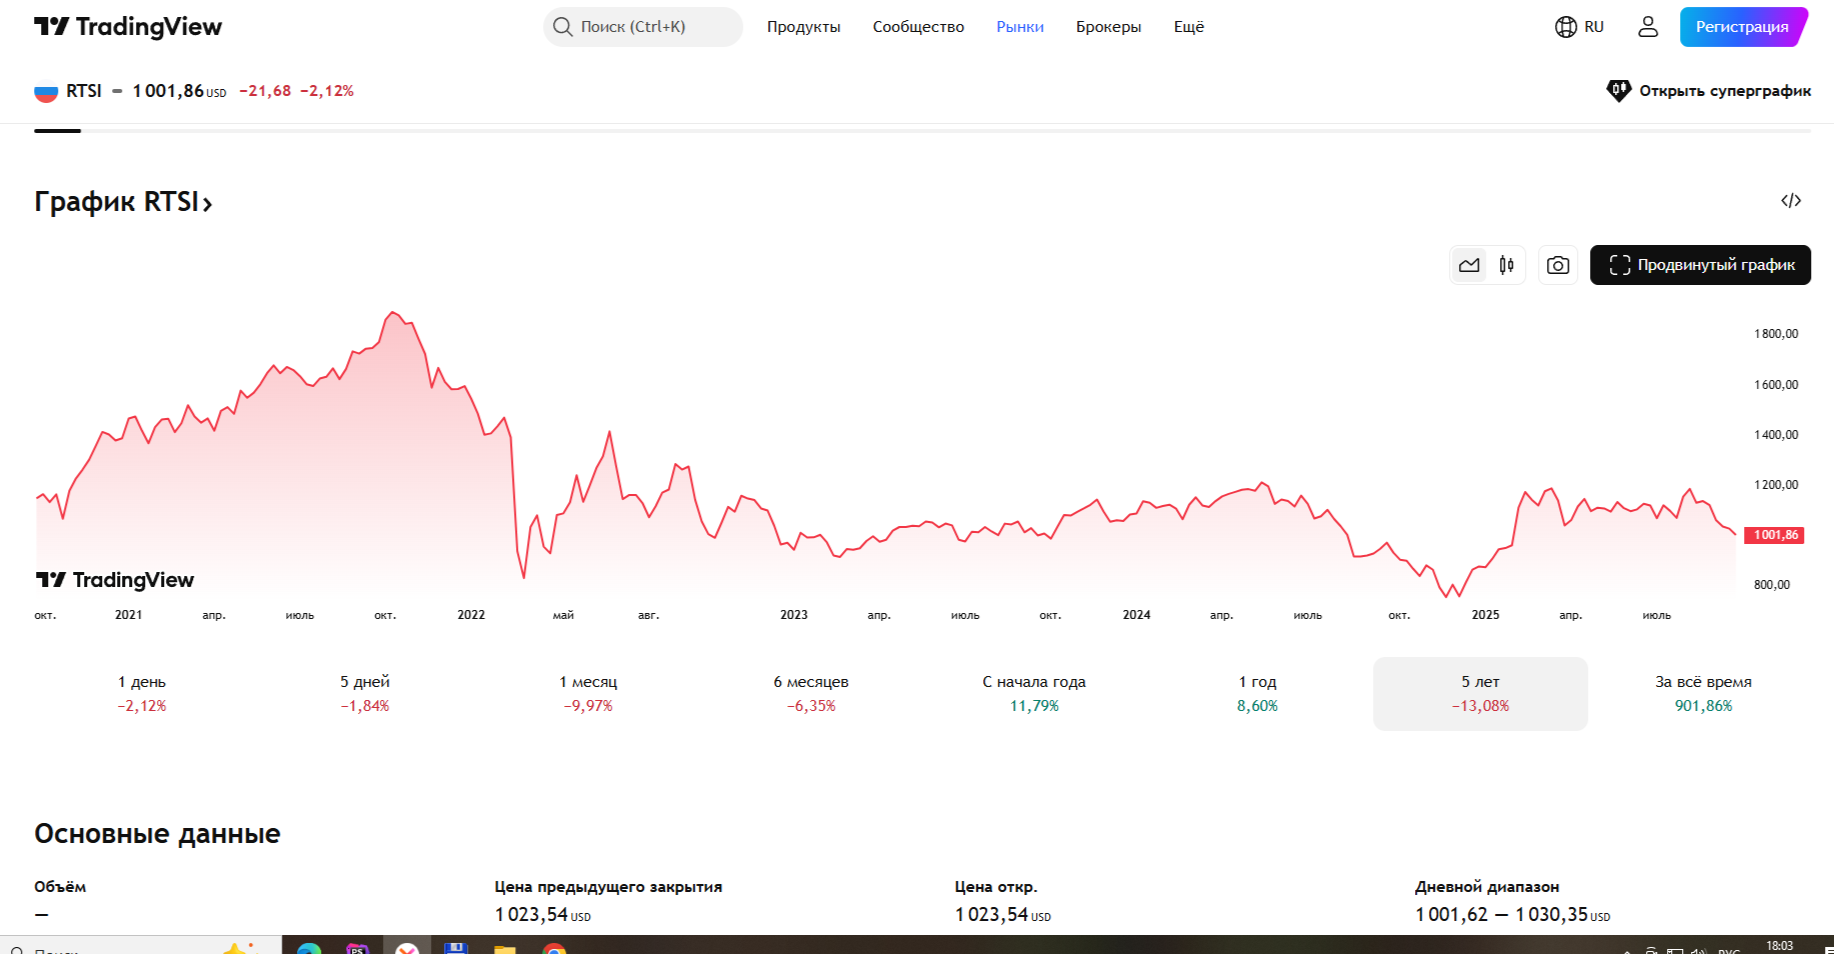Select the 1 день time range
The width and height of the screenshot is (1834, 954).
tap(142, 693)
